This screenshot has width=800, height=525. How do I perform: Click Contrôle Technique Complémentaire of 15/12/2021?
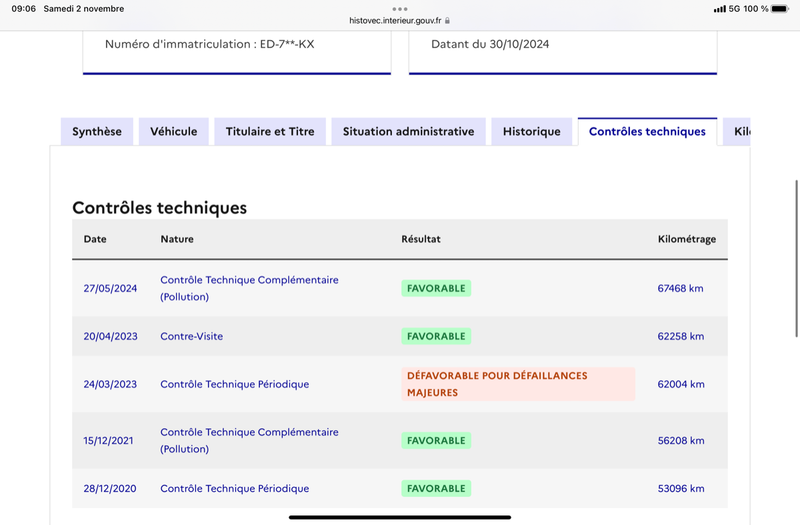[249, 440]
